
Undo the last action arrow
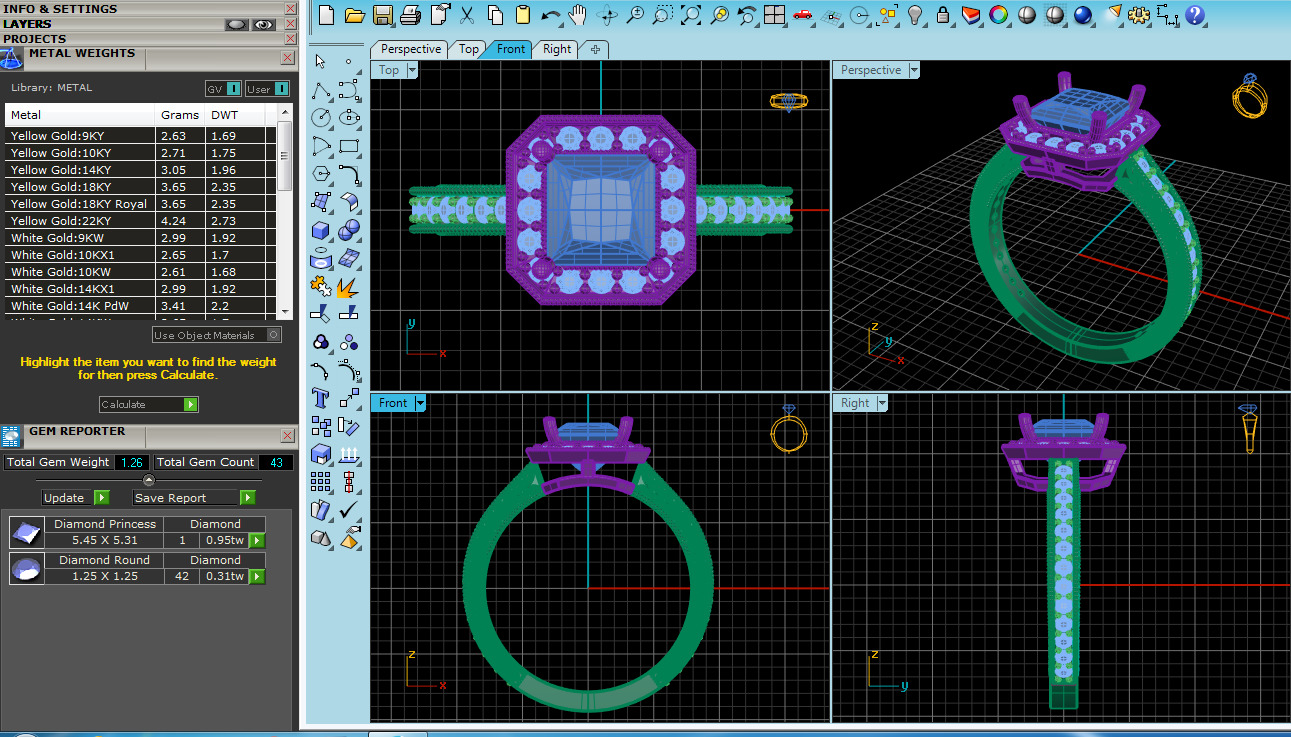551,15
